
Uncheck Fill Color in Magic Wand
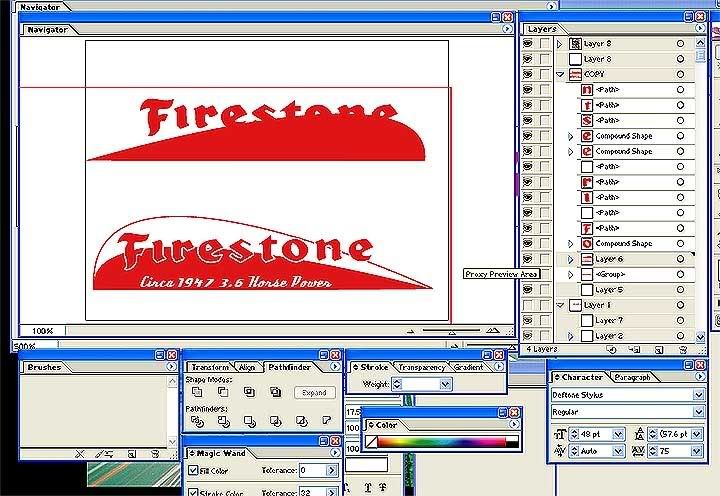tap(193, 470)
